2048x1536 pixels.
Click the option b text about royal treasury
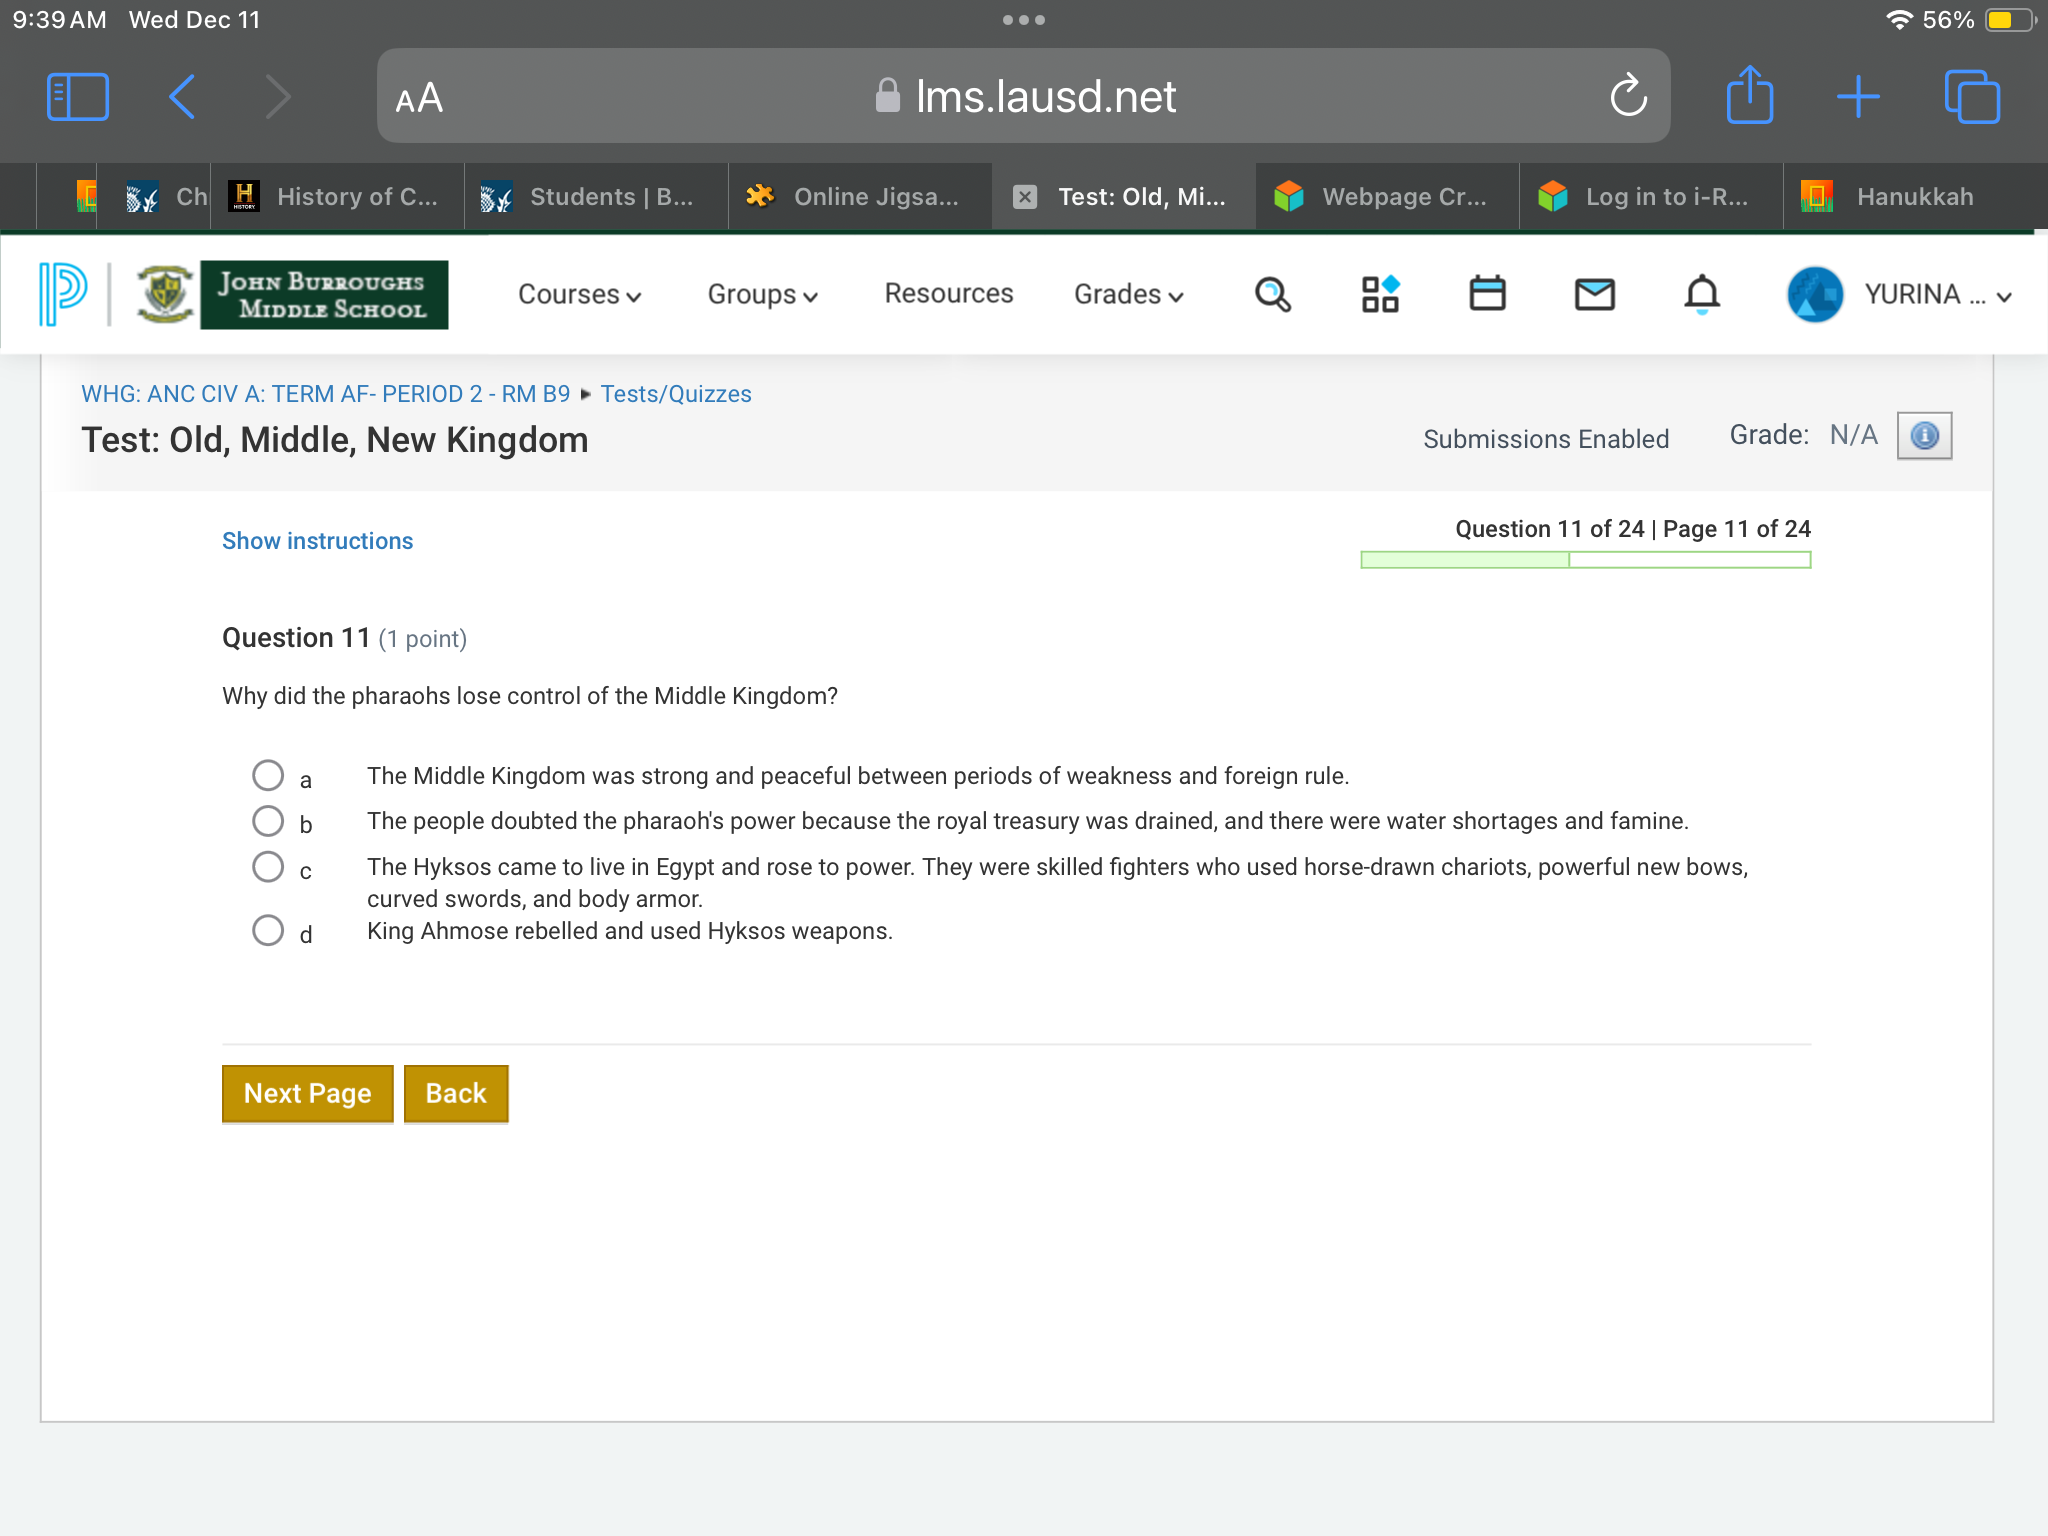click(1027, 821)
